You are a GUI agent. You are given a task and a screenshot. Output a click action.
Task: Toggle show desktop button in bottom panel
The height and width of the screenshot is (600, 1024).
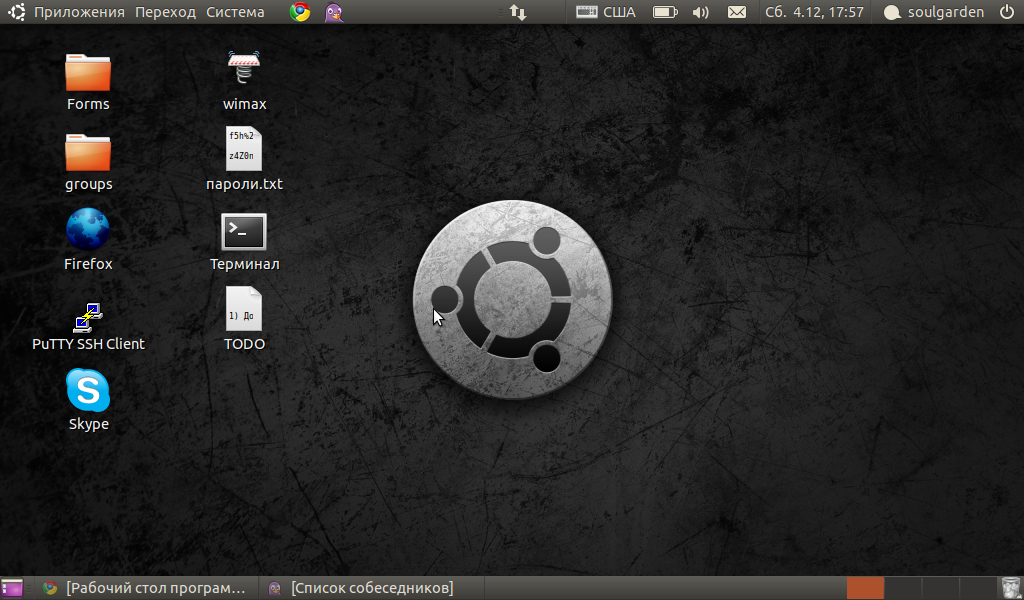click(12, 588)
